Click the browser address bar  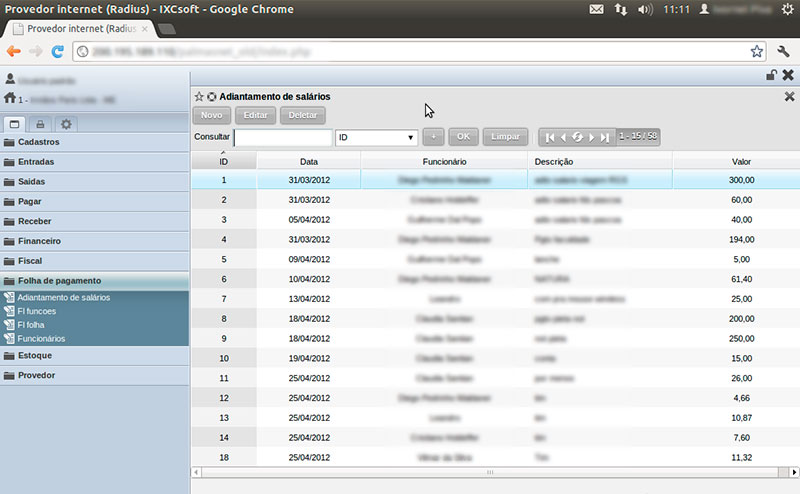click(418, 52)
